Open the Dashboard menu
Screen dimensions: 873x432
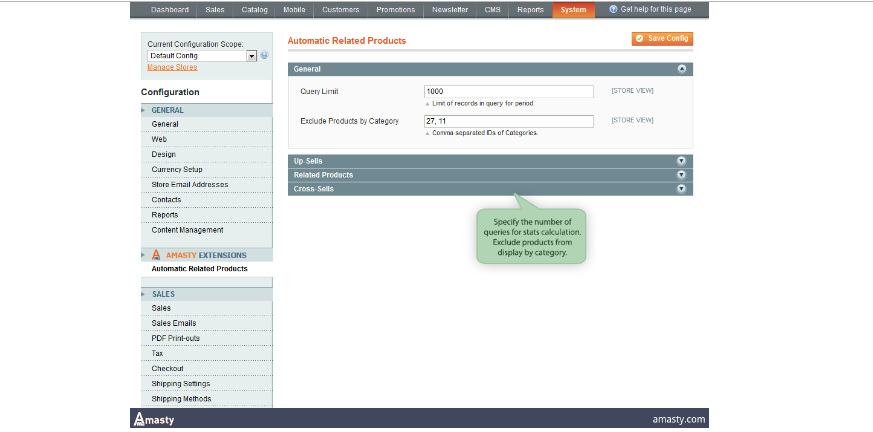(x=170, y=9)
